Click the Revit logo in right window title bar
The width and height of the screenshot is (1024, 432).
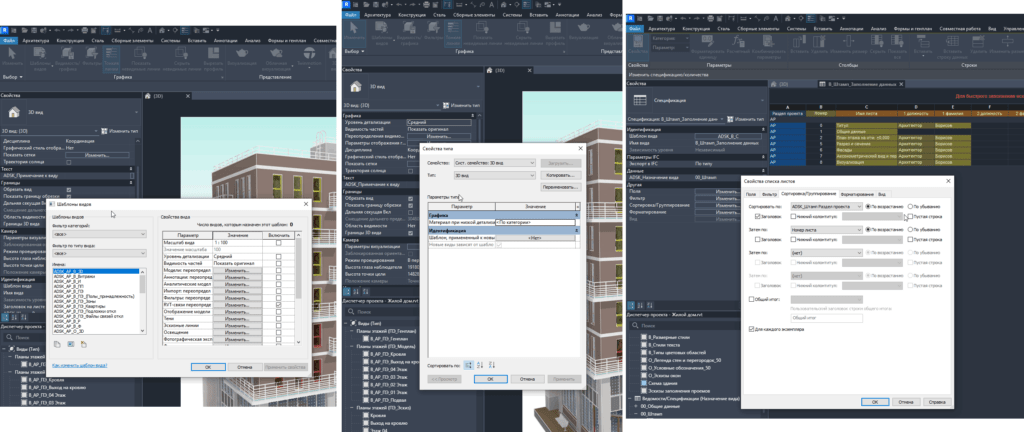click(x=632, y=19)
